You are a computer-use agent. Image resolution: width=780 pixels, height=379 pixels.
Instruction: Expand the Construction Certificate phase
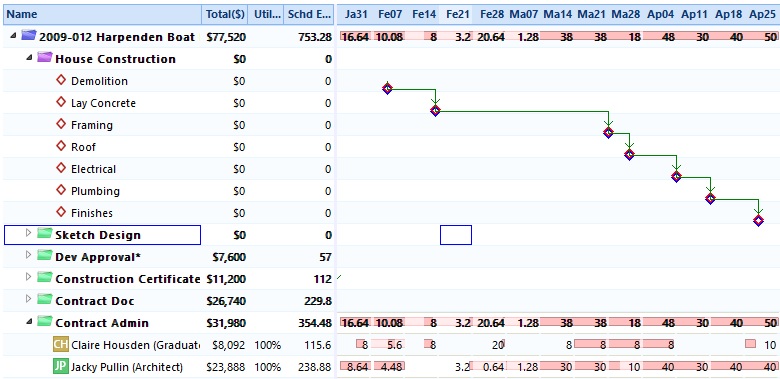tap(28, 277)
